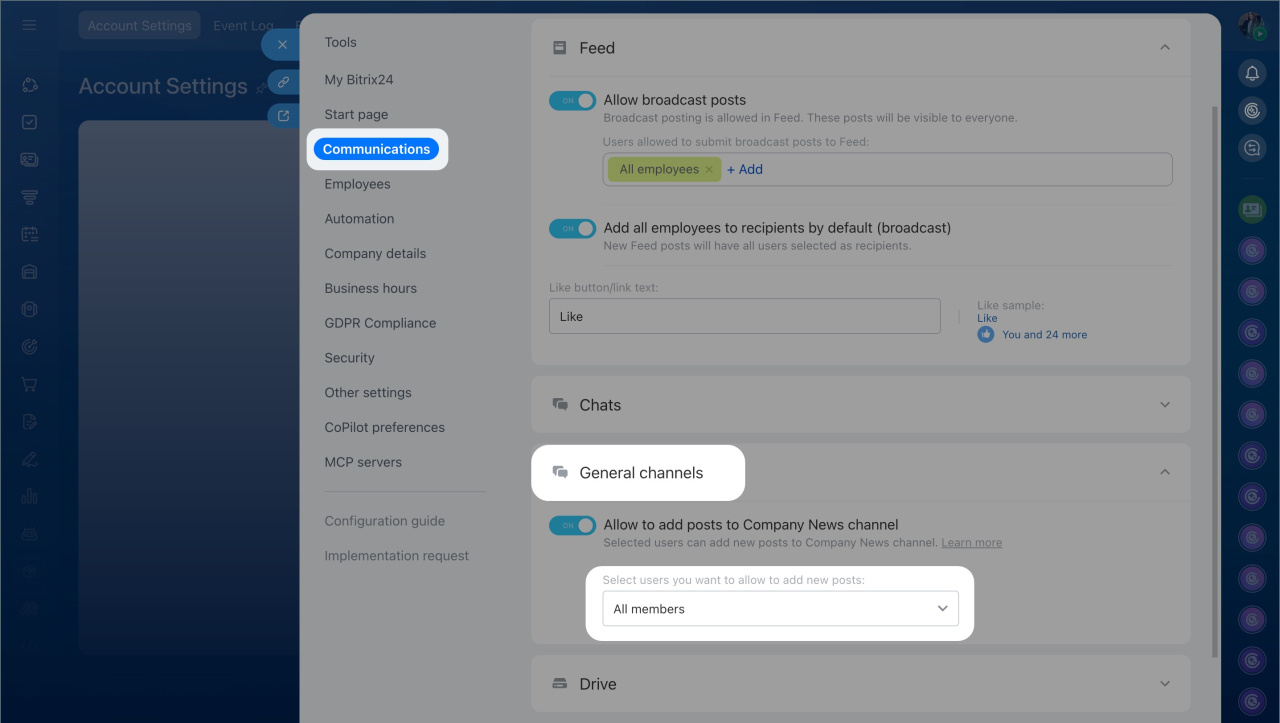Click the tasks checkmark icon in sidebar
Screen dimensions: 1280x723
point(30,122)
